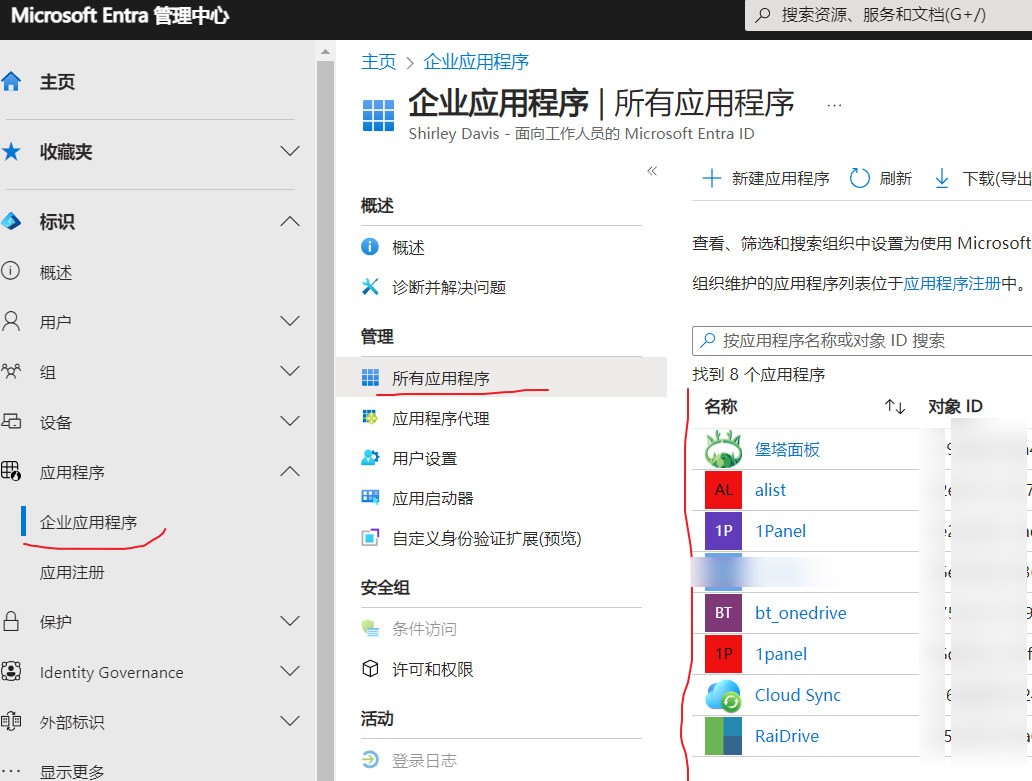
Task: Expand the 用户 submenu chevron
Action: [x=290, y=321]
